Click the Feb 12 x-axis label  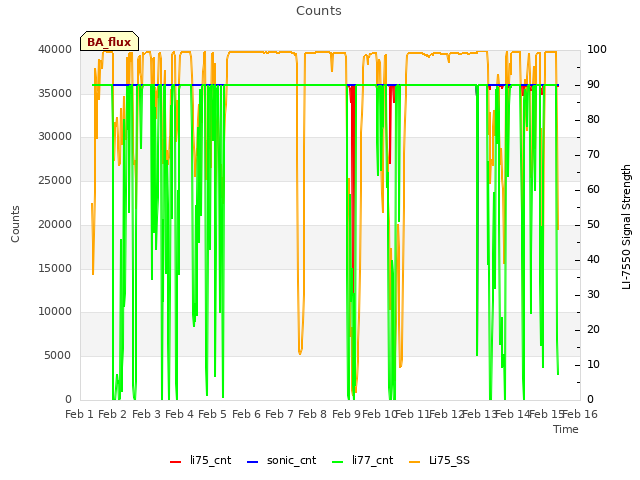click(x=447, y=414)
